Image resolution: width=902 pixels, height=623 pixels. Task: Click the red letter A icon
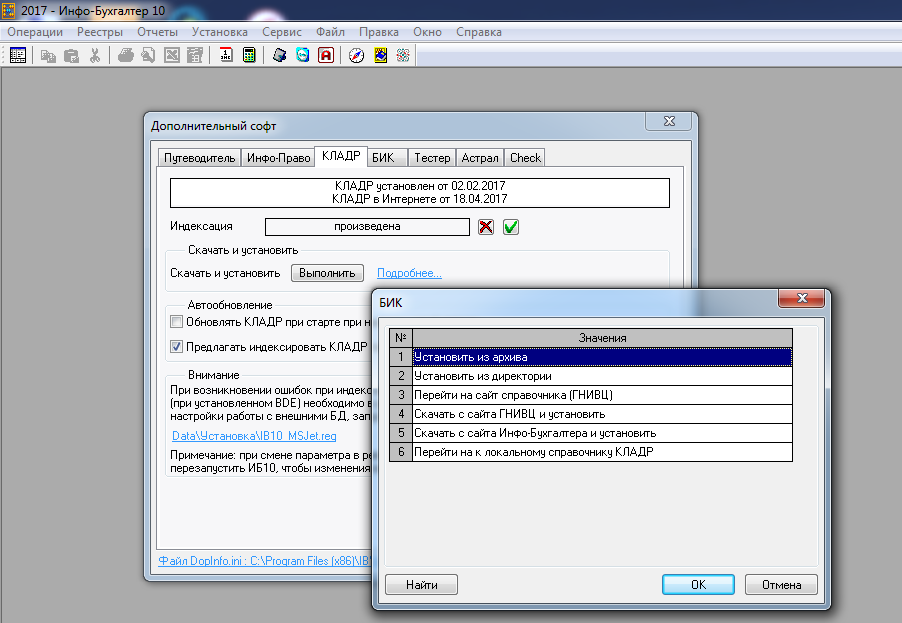click(x=326, y=55)
